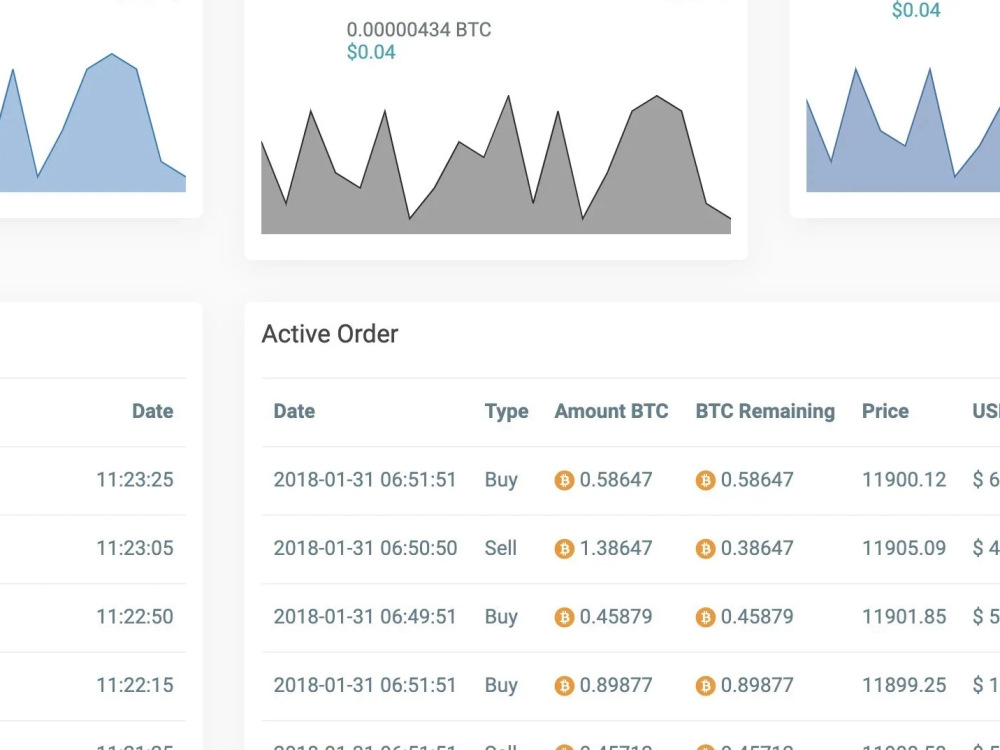This screenshot has height=750, width=1000.
Task: Select time 11:22:15 in left table
Action: 135,686
